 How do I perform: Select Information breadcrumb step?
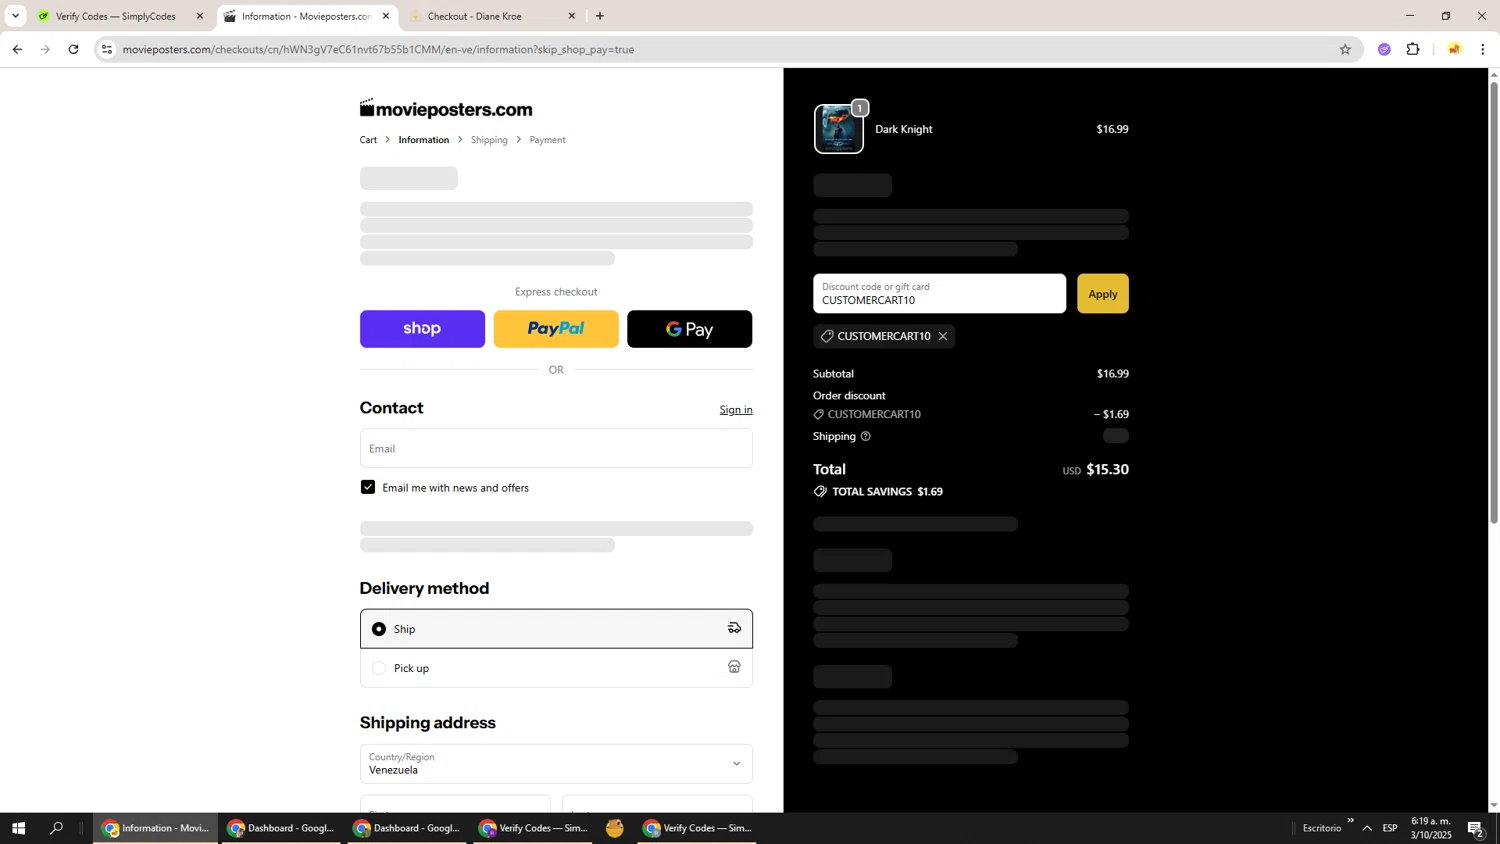click(424, 140)
